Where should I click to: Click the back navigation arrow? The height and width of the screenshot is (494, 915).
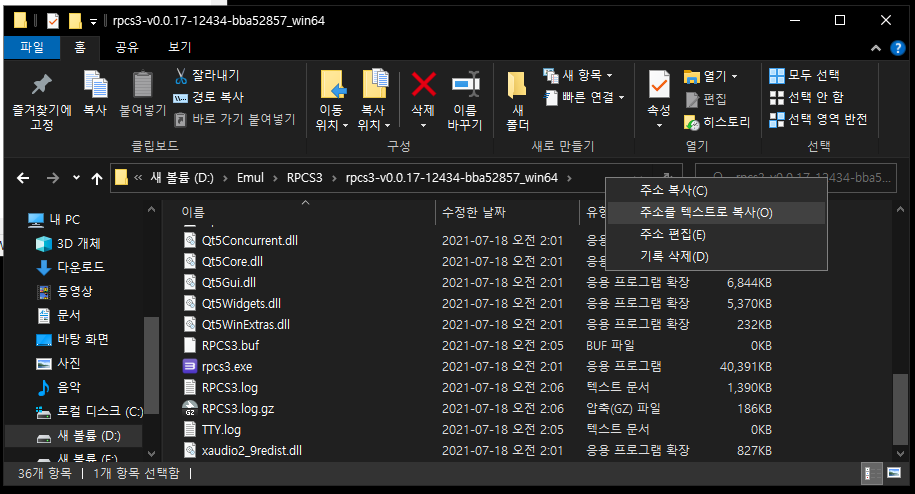(23, 178)
